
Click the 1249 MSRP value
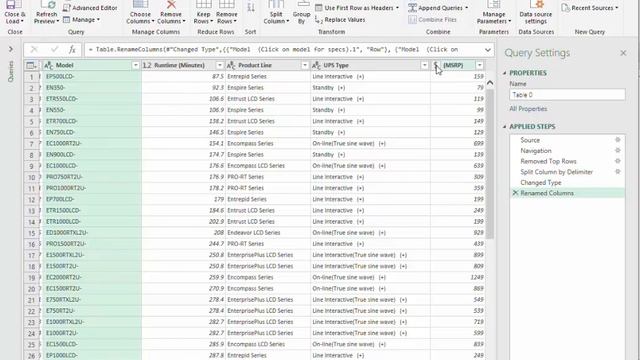point(476,278)
